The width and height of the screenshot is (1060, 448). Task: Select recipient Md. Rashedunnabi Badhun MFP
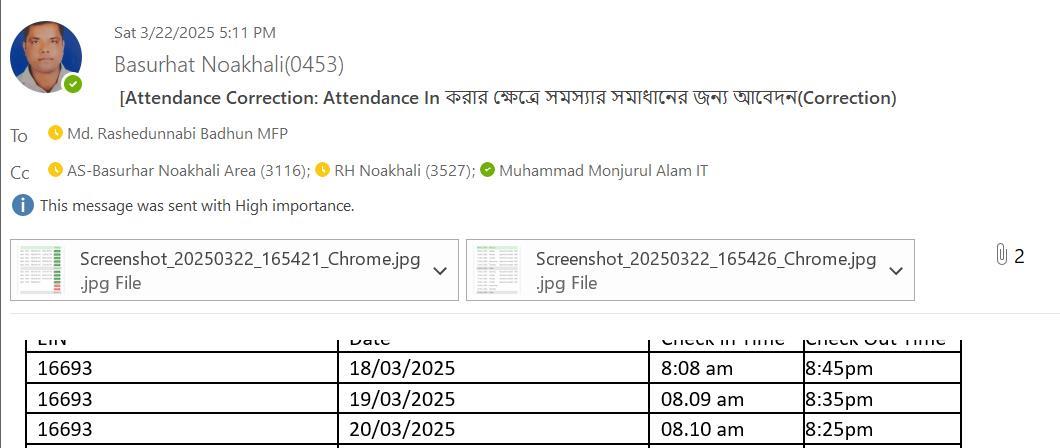point(177,134)
